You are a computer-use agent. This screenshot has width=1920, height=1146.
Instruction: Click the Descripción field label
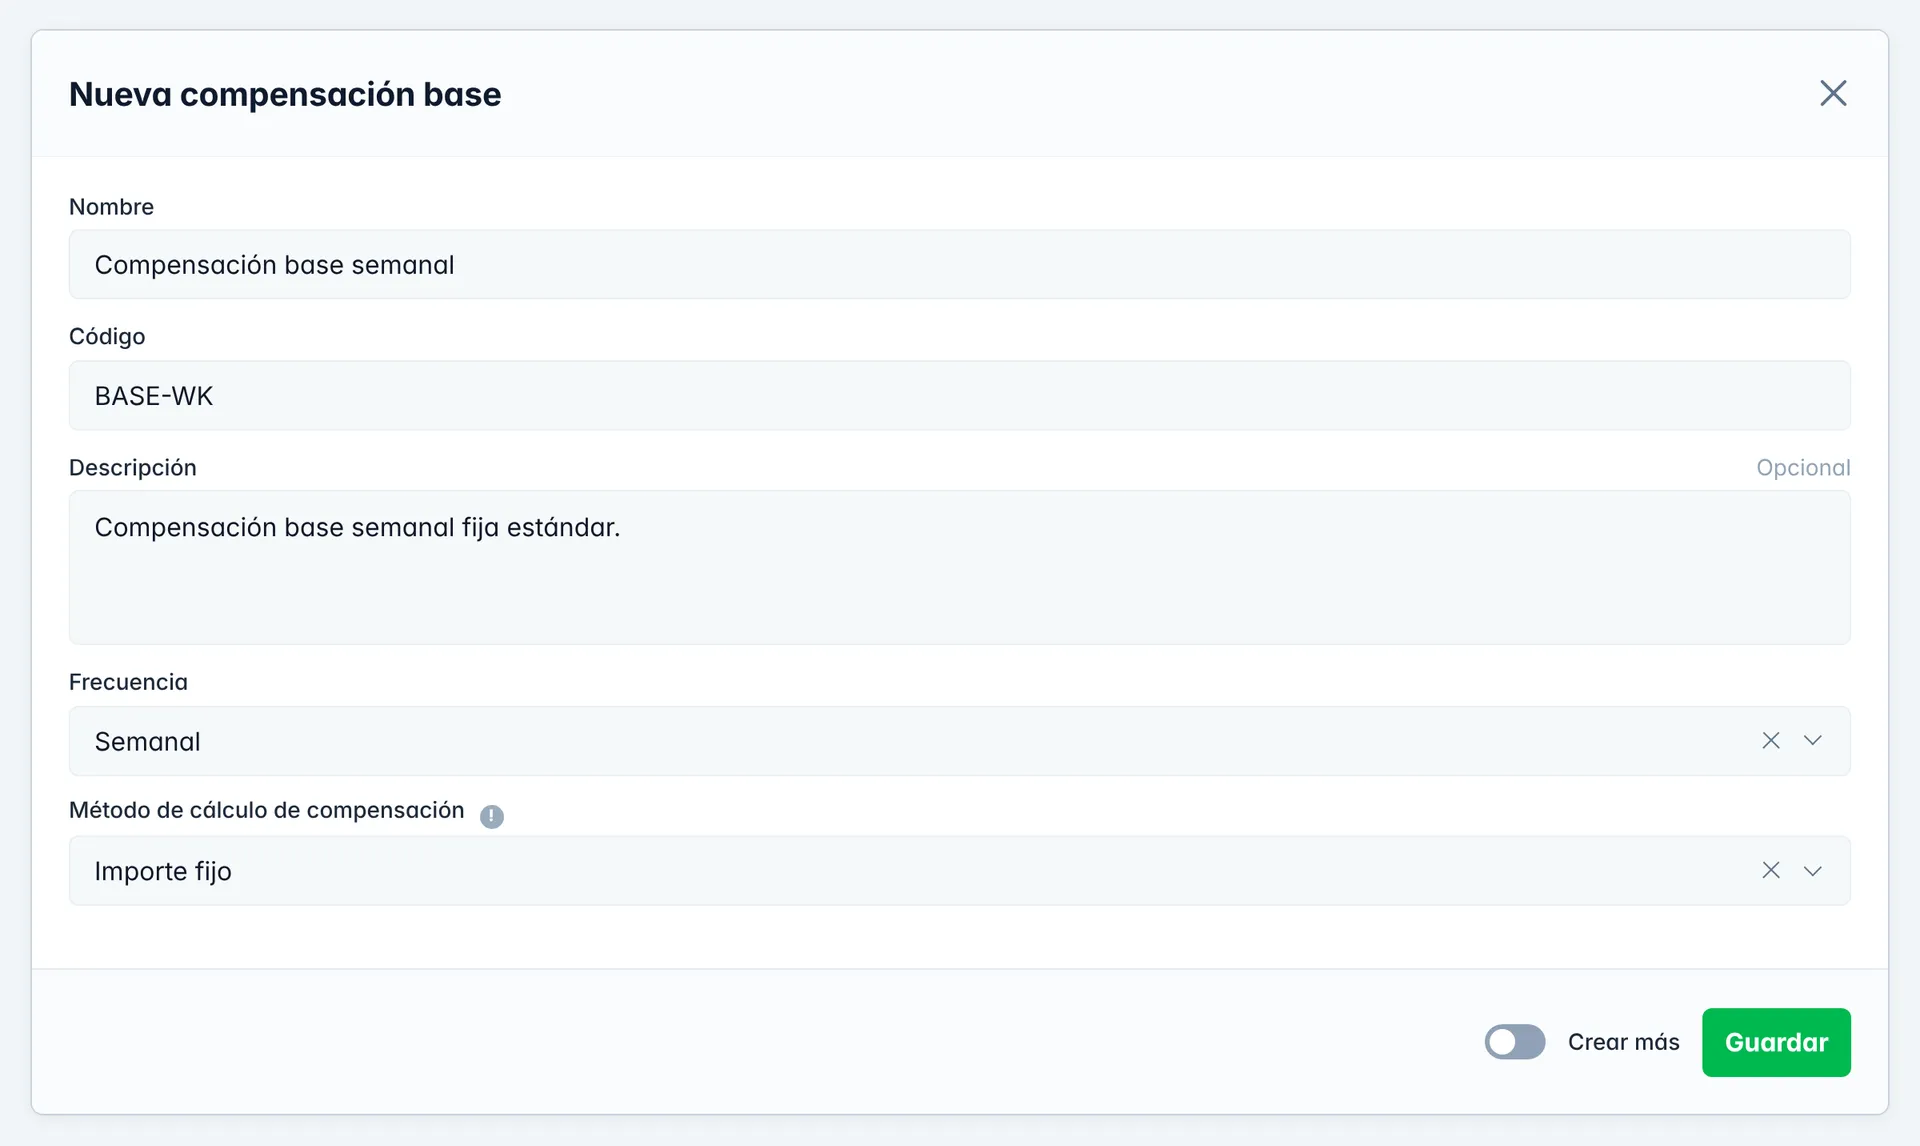click(x=133, y=468)
